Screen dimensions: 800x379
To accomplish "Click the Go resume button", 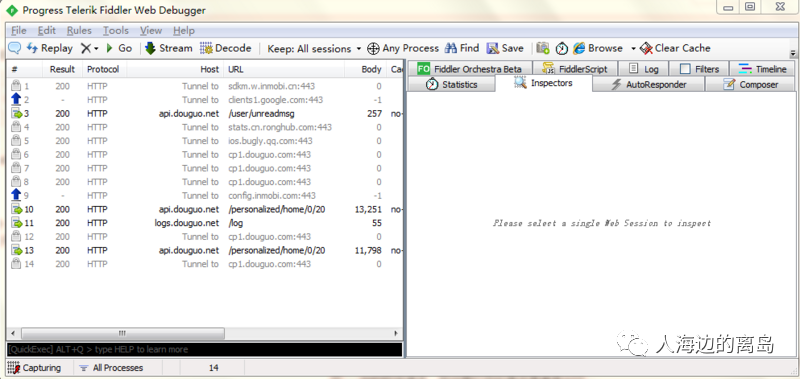I will (119, 48).
